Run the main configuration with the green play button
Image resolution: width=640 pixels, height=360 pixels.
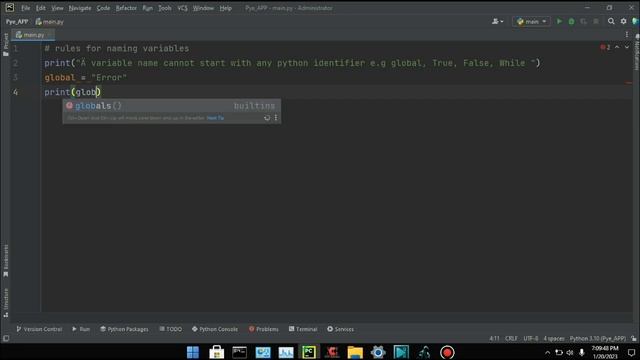pos(559,21)
